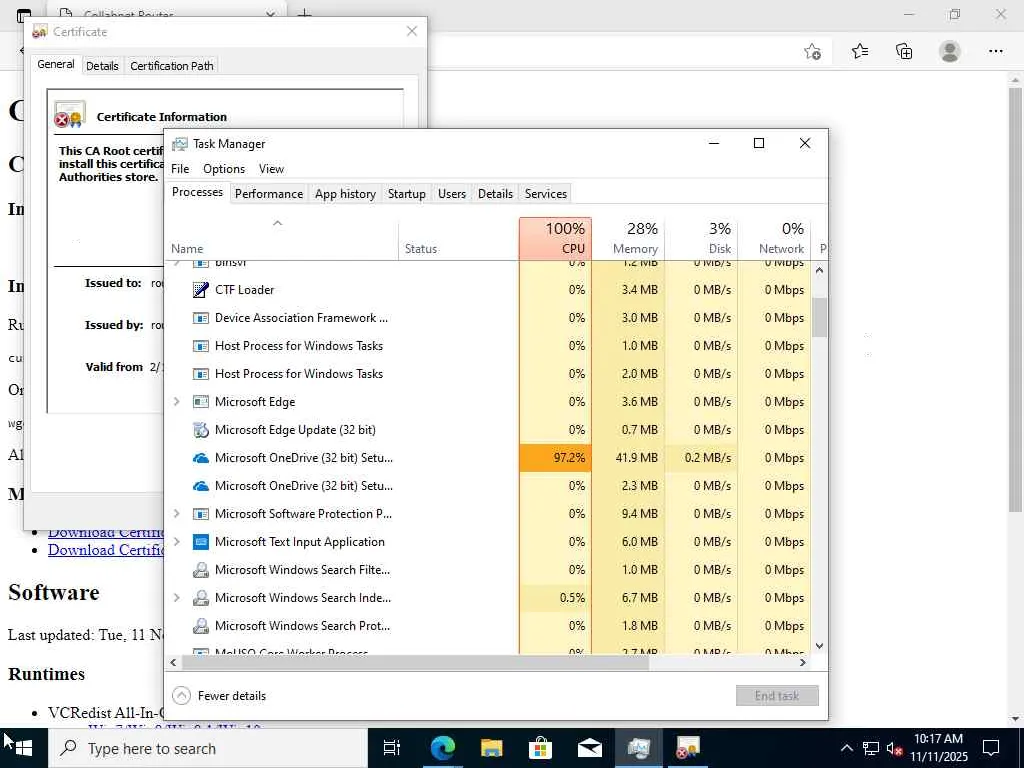Open the View menu in Task Manager
Viewport: 1024px width, 768px height.
point(271,169)
